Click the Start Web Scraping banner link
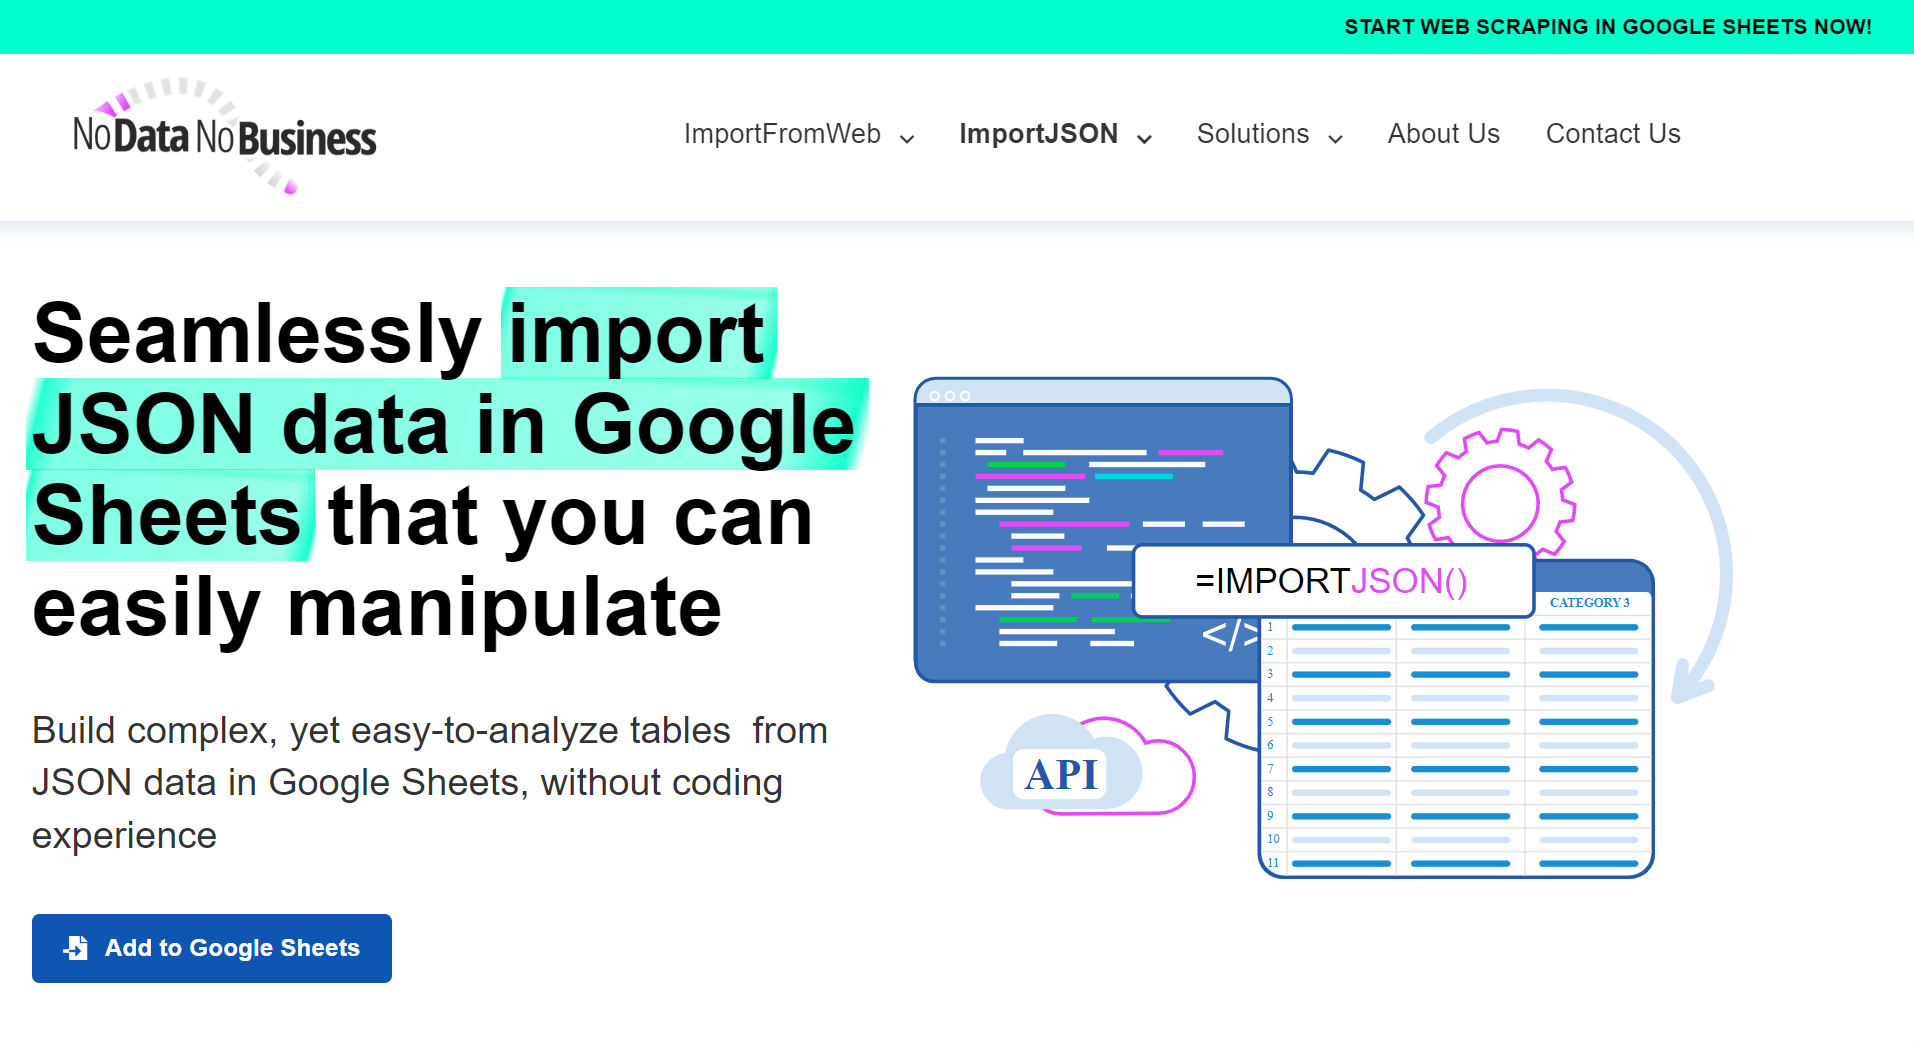 [1608, 27]
